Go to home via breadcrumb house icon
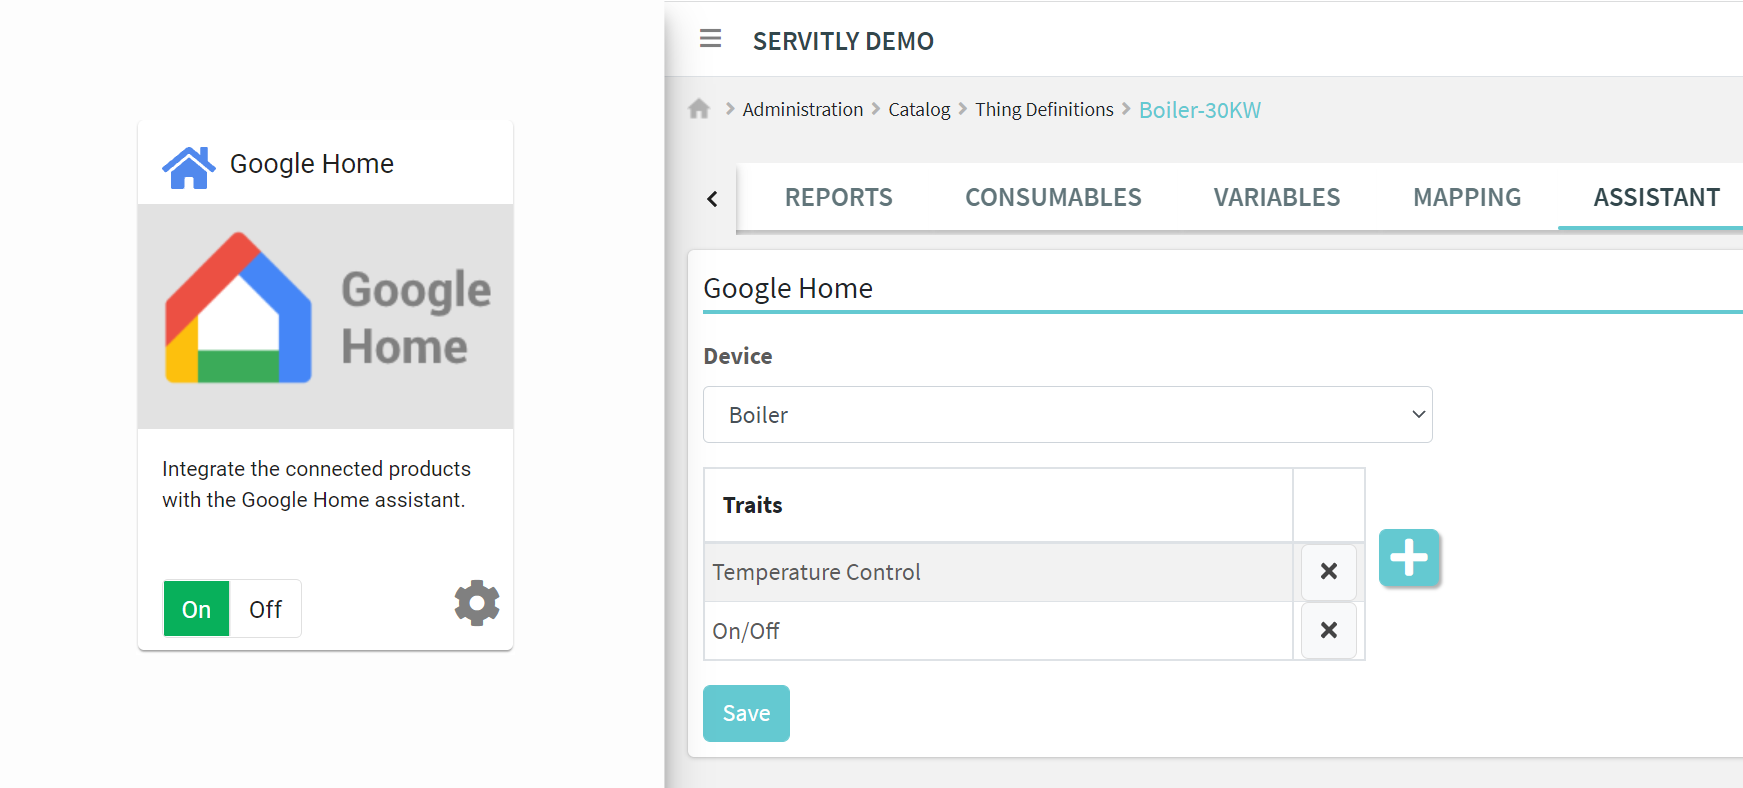The width and height of the screenshot is (1743, 788). tap(699, 109)
